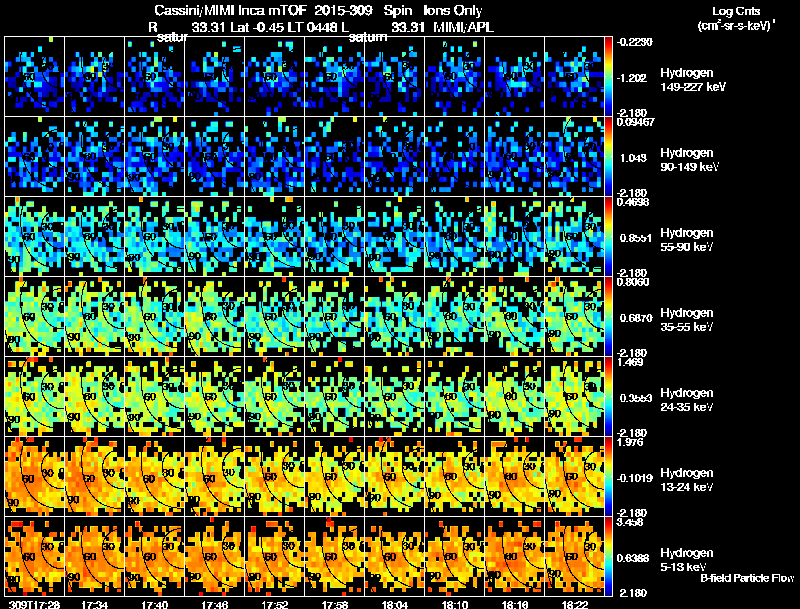The image size is (800, 609).
Task: Select the '(cm²-sr-s-keV)' units label
Action: coord(736,25)
